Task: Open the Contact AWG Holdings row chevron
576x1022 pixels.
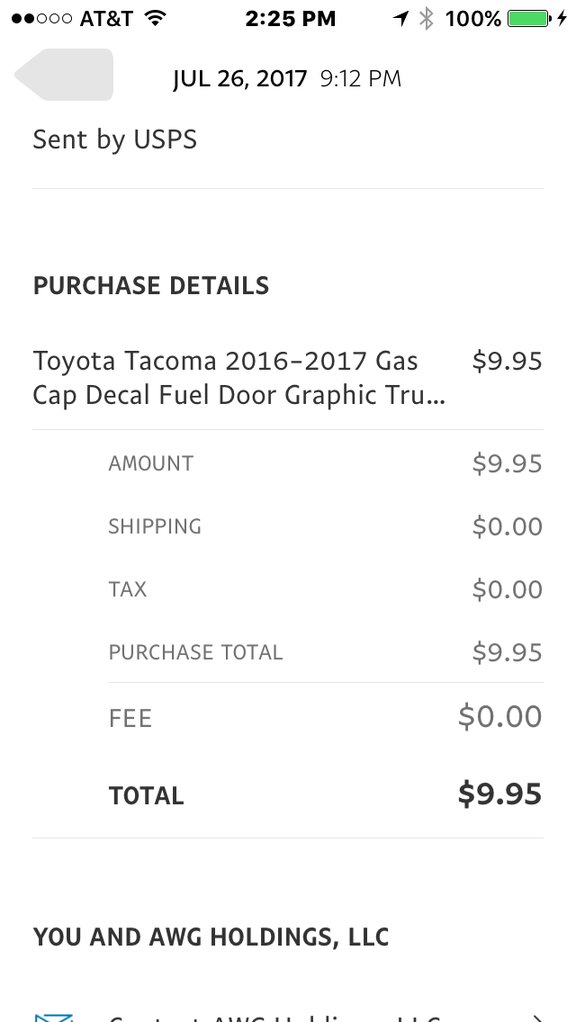Action: pyautogui.click(x=538, y=1018)
